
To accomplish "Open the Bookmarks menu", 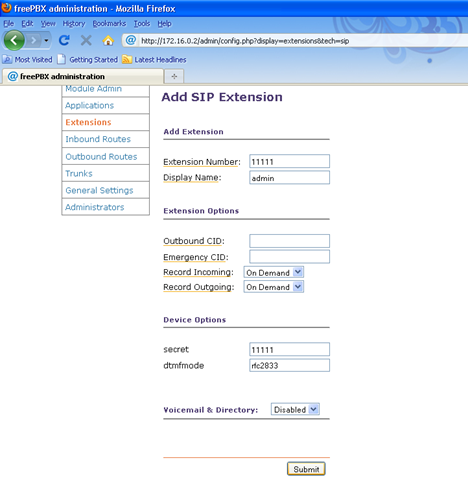I will point(109,24).
